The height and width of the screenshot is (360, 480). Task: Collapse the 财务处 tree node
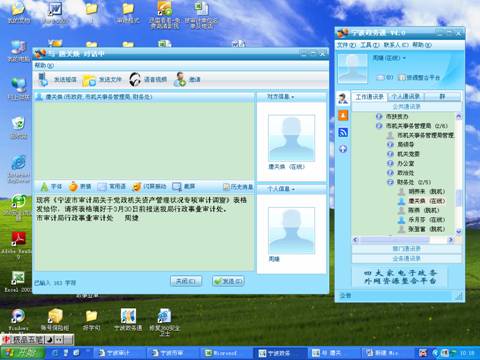point(390,182)
